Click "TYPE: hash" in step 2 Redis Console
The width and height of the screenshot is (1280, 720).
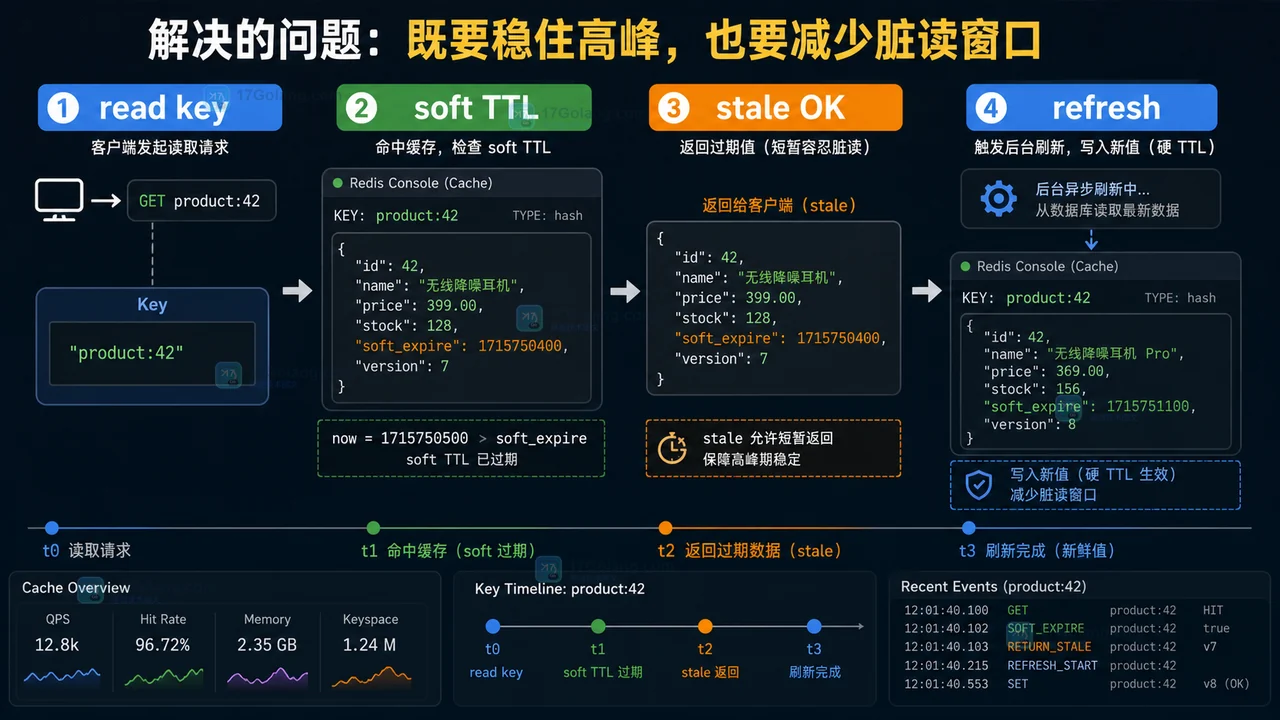pyautogui.click(x=547, y=215)
